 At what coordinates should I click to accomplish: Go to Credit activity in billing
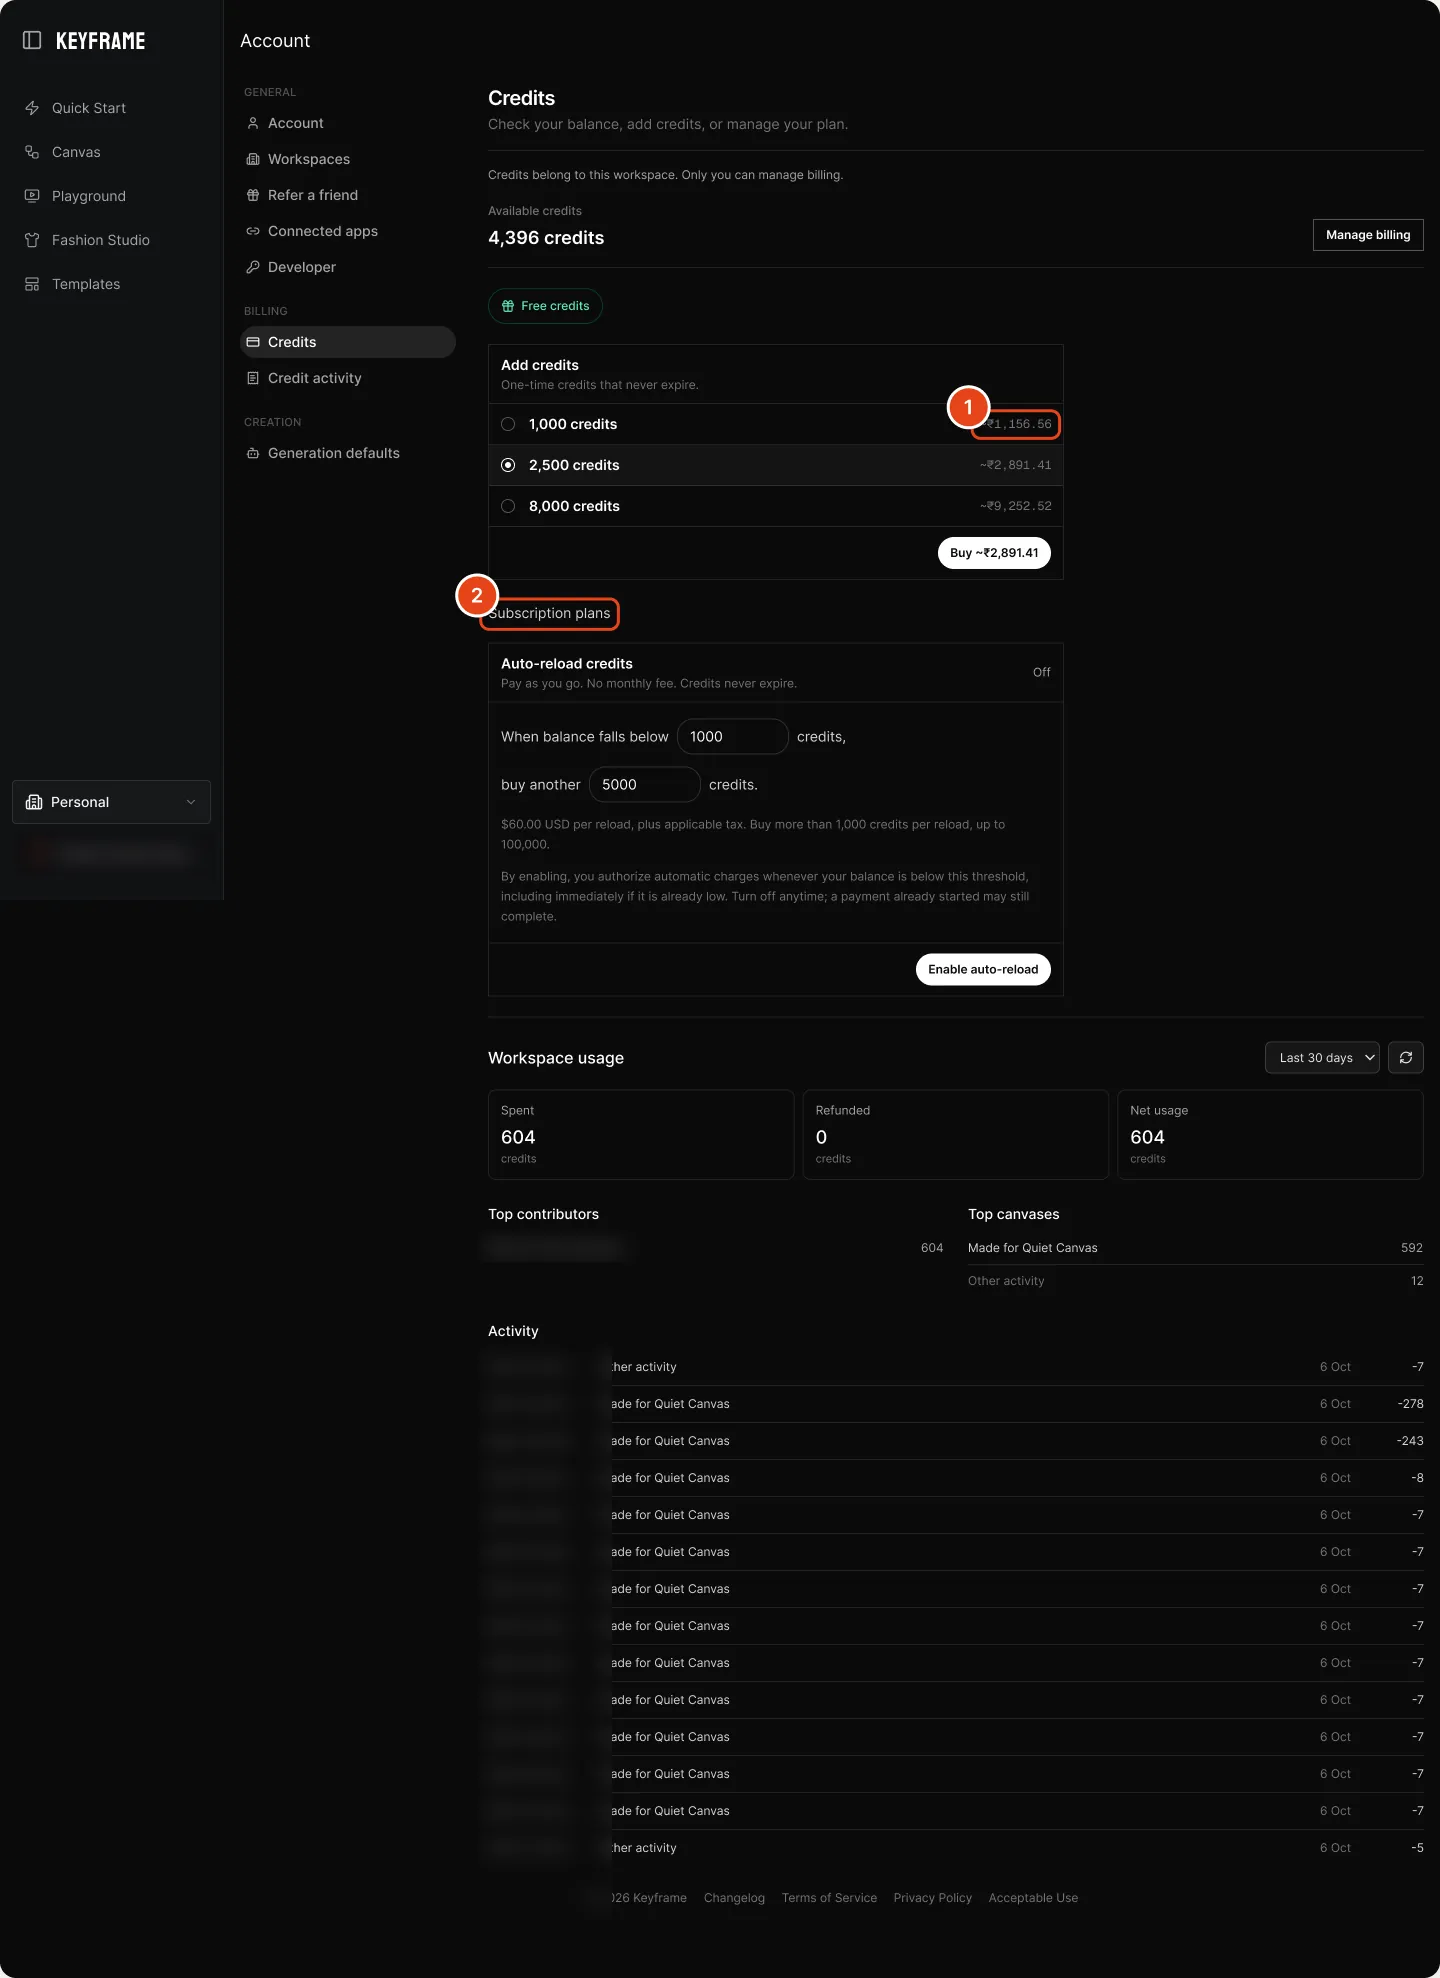click(x=348, y=378)
